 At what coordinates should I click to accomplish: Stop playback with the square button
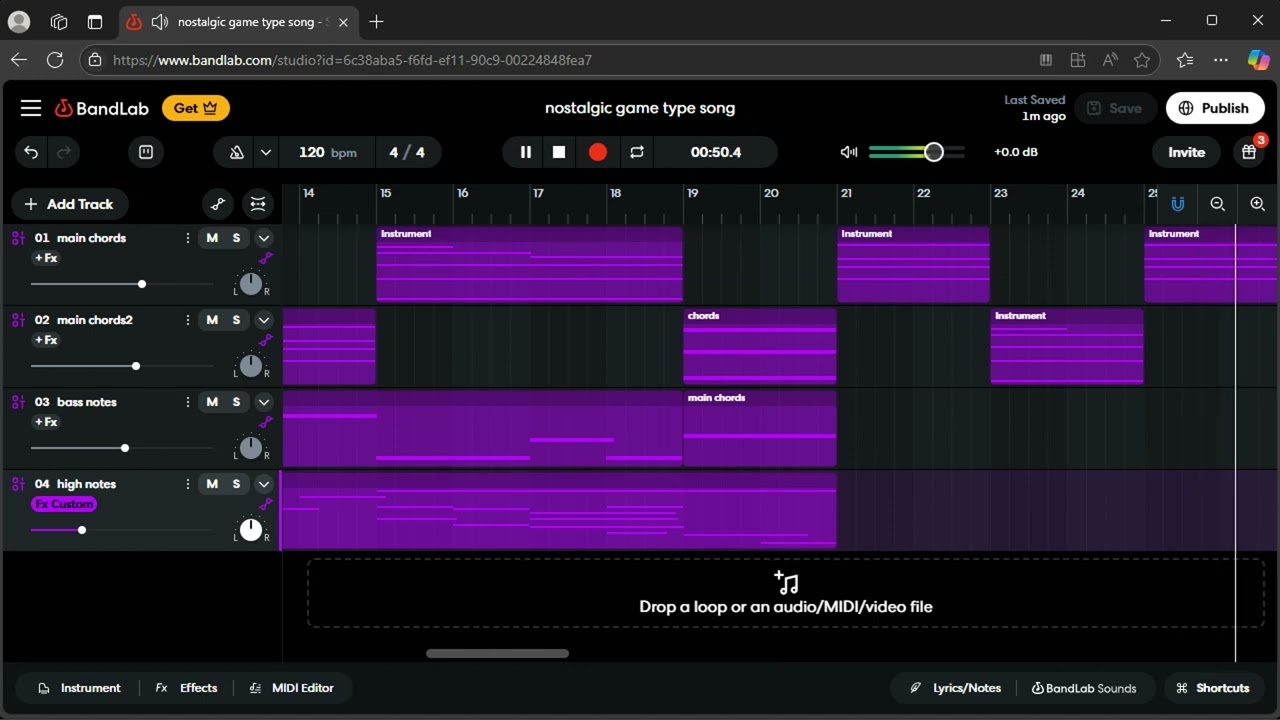pos(559,152)
